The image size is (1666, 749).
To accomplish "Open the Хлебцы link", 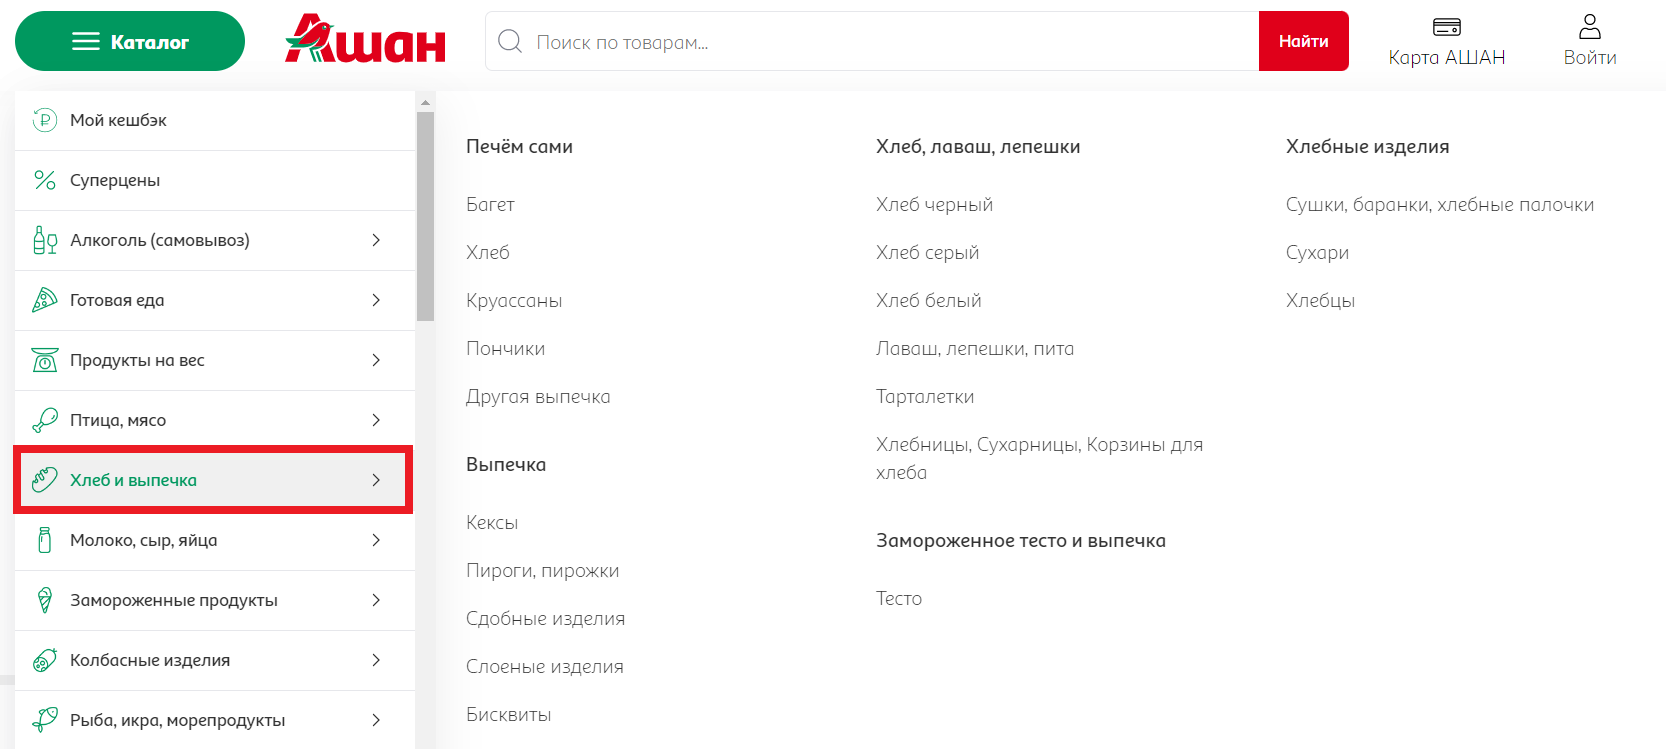I will (1320, 300).
